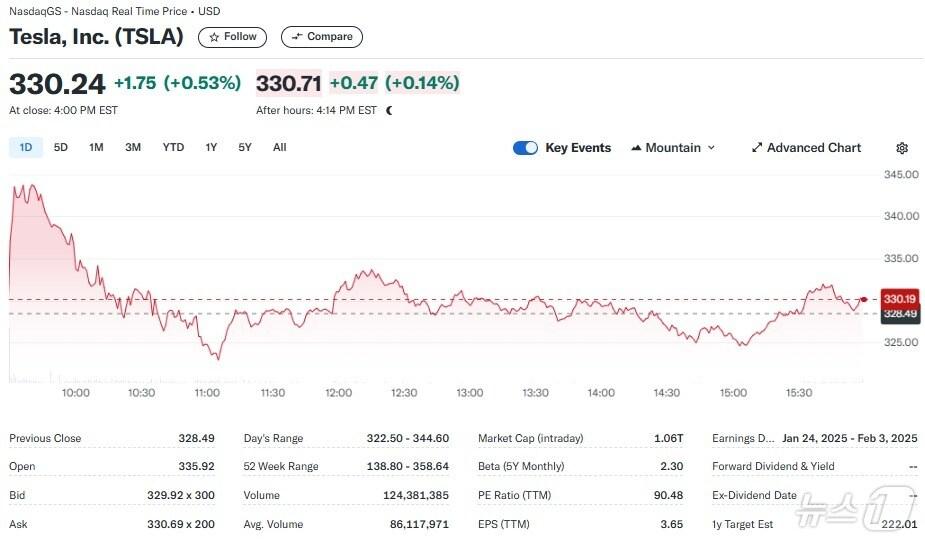Switch to the 5D time range
925x543 pixels.
pos(61,148)
